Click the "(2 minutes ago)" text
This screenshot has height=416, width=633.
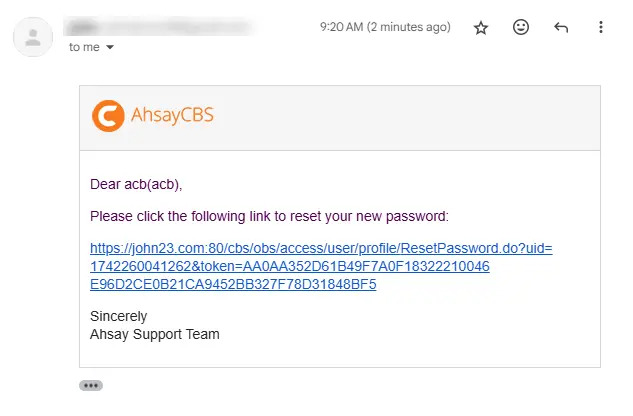pyautogui.click(x=409, y=27)
